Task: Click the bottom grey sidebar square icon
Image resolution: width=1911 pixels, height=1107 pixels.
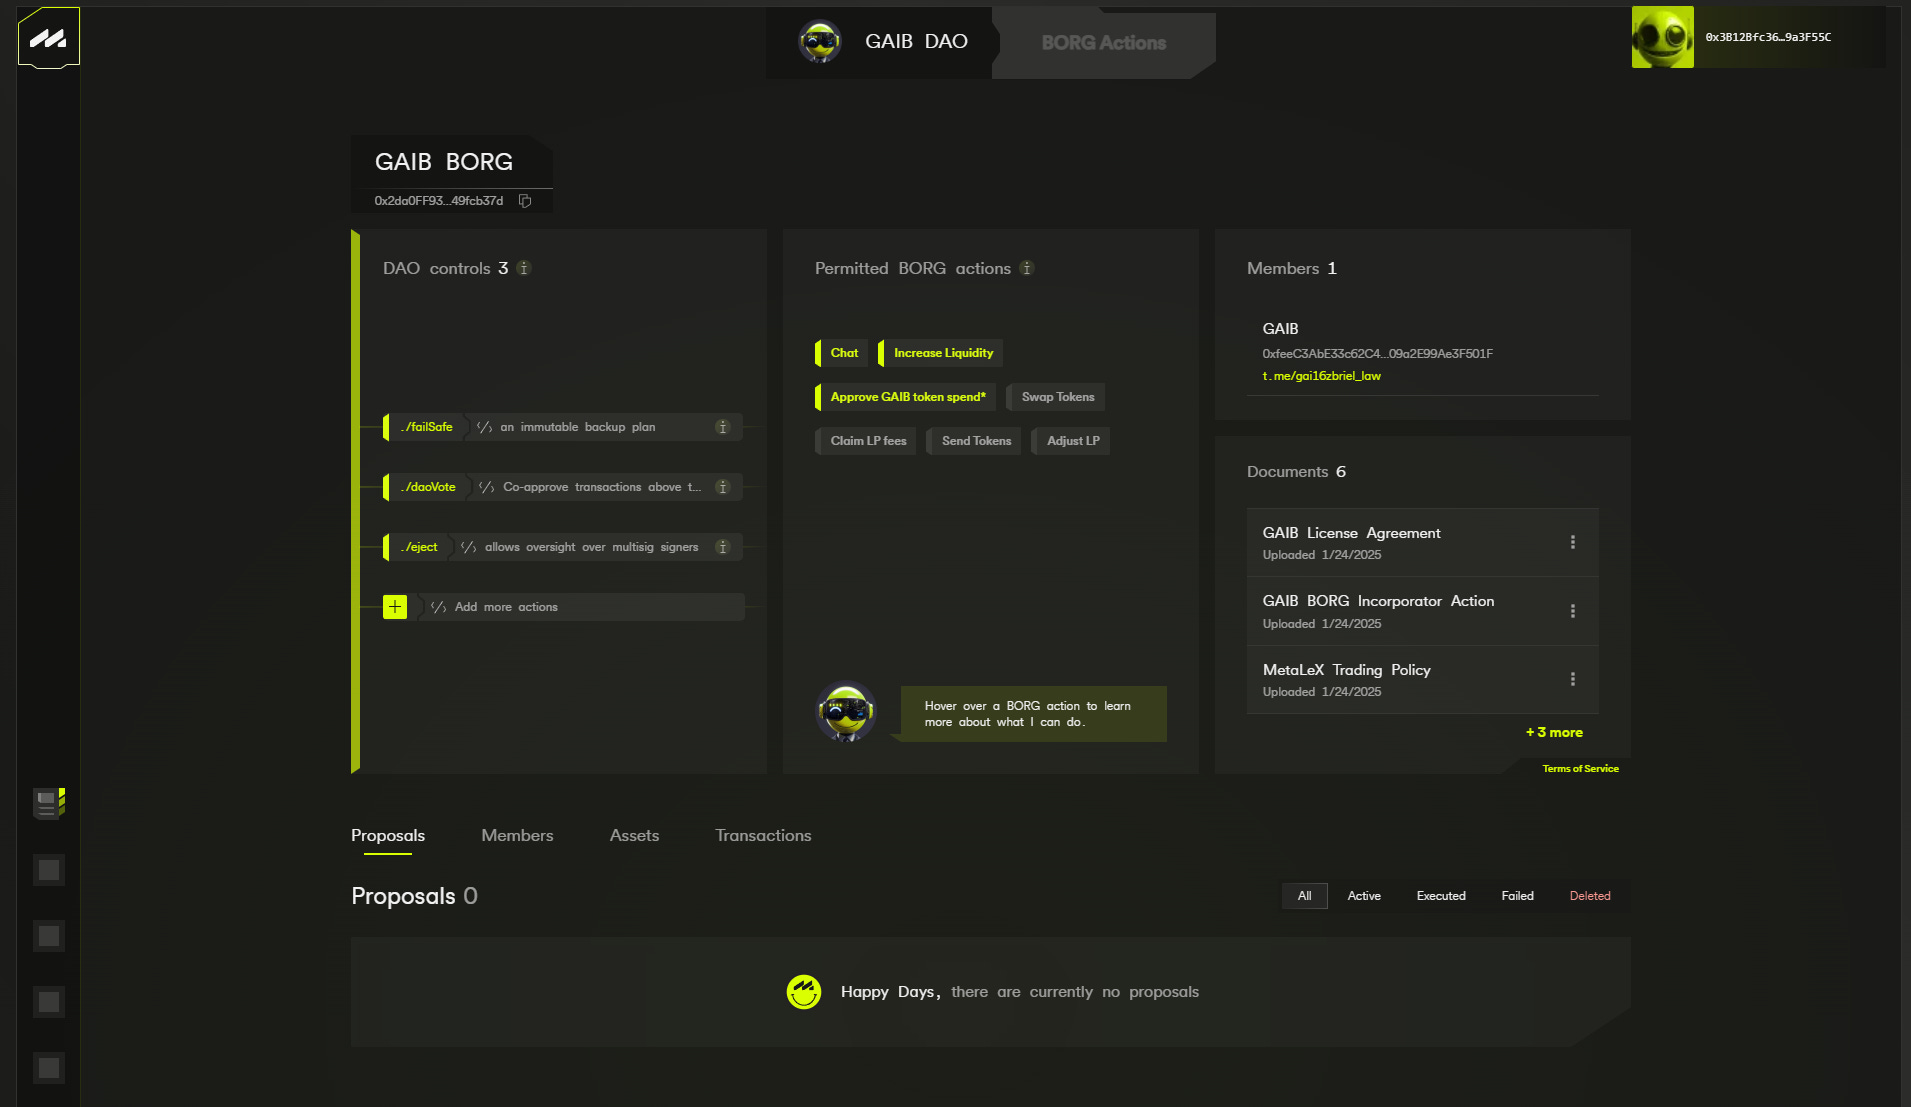Action: coord(49,1068)
